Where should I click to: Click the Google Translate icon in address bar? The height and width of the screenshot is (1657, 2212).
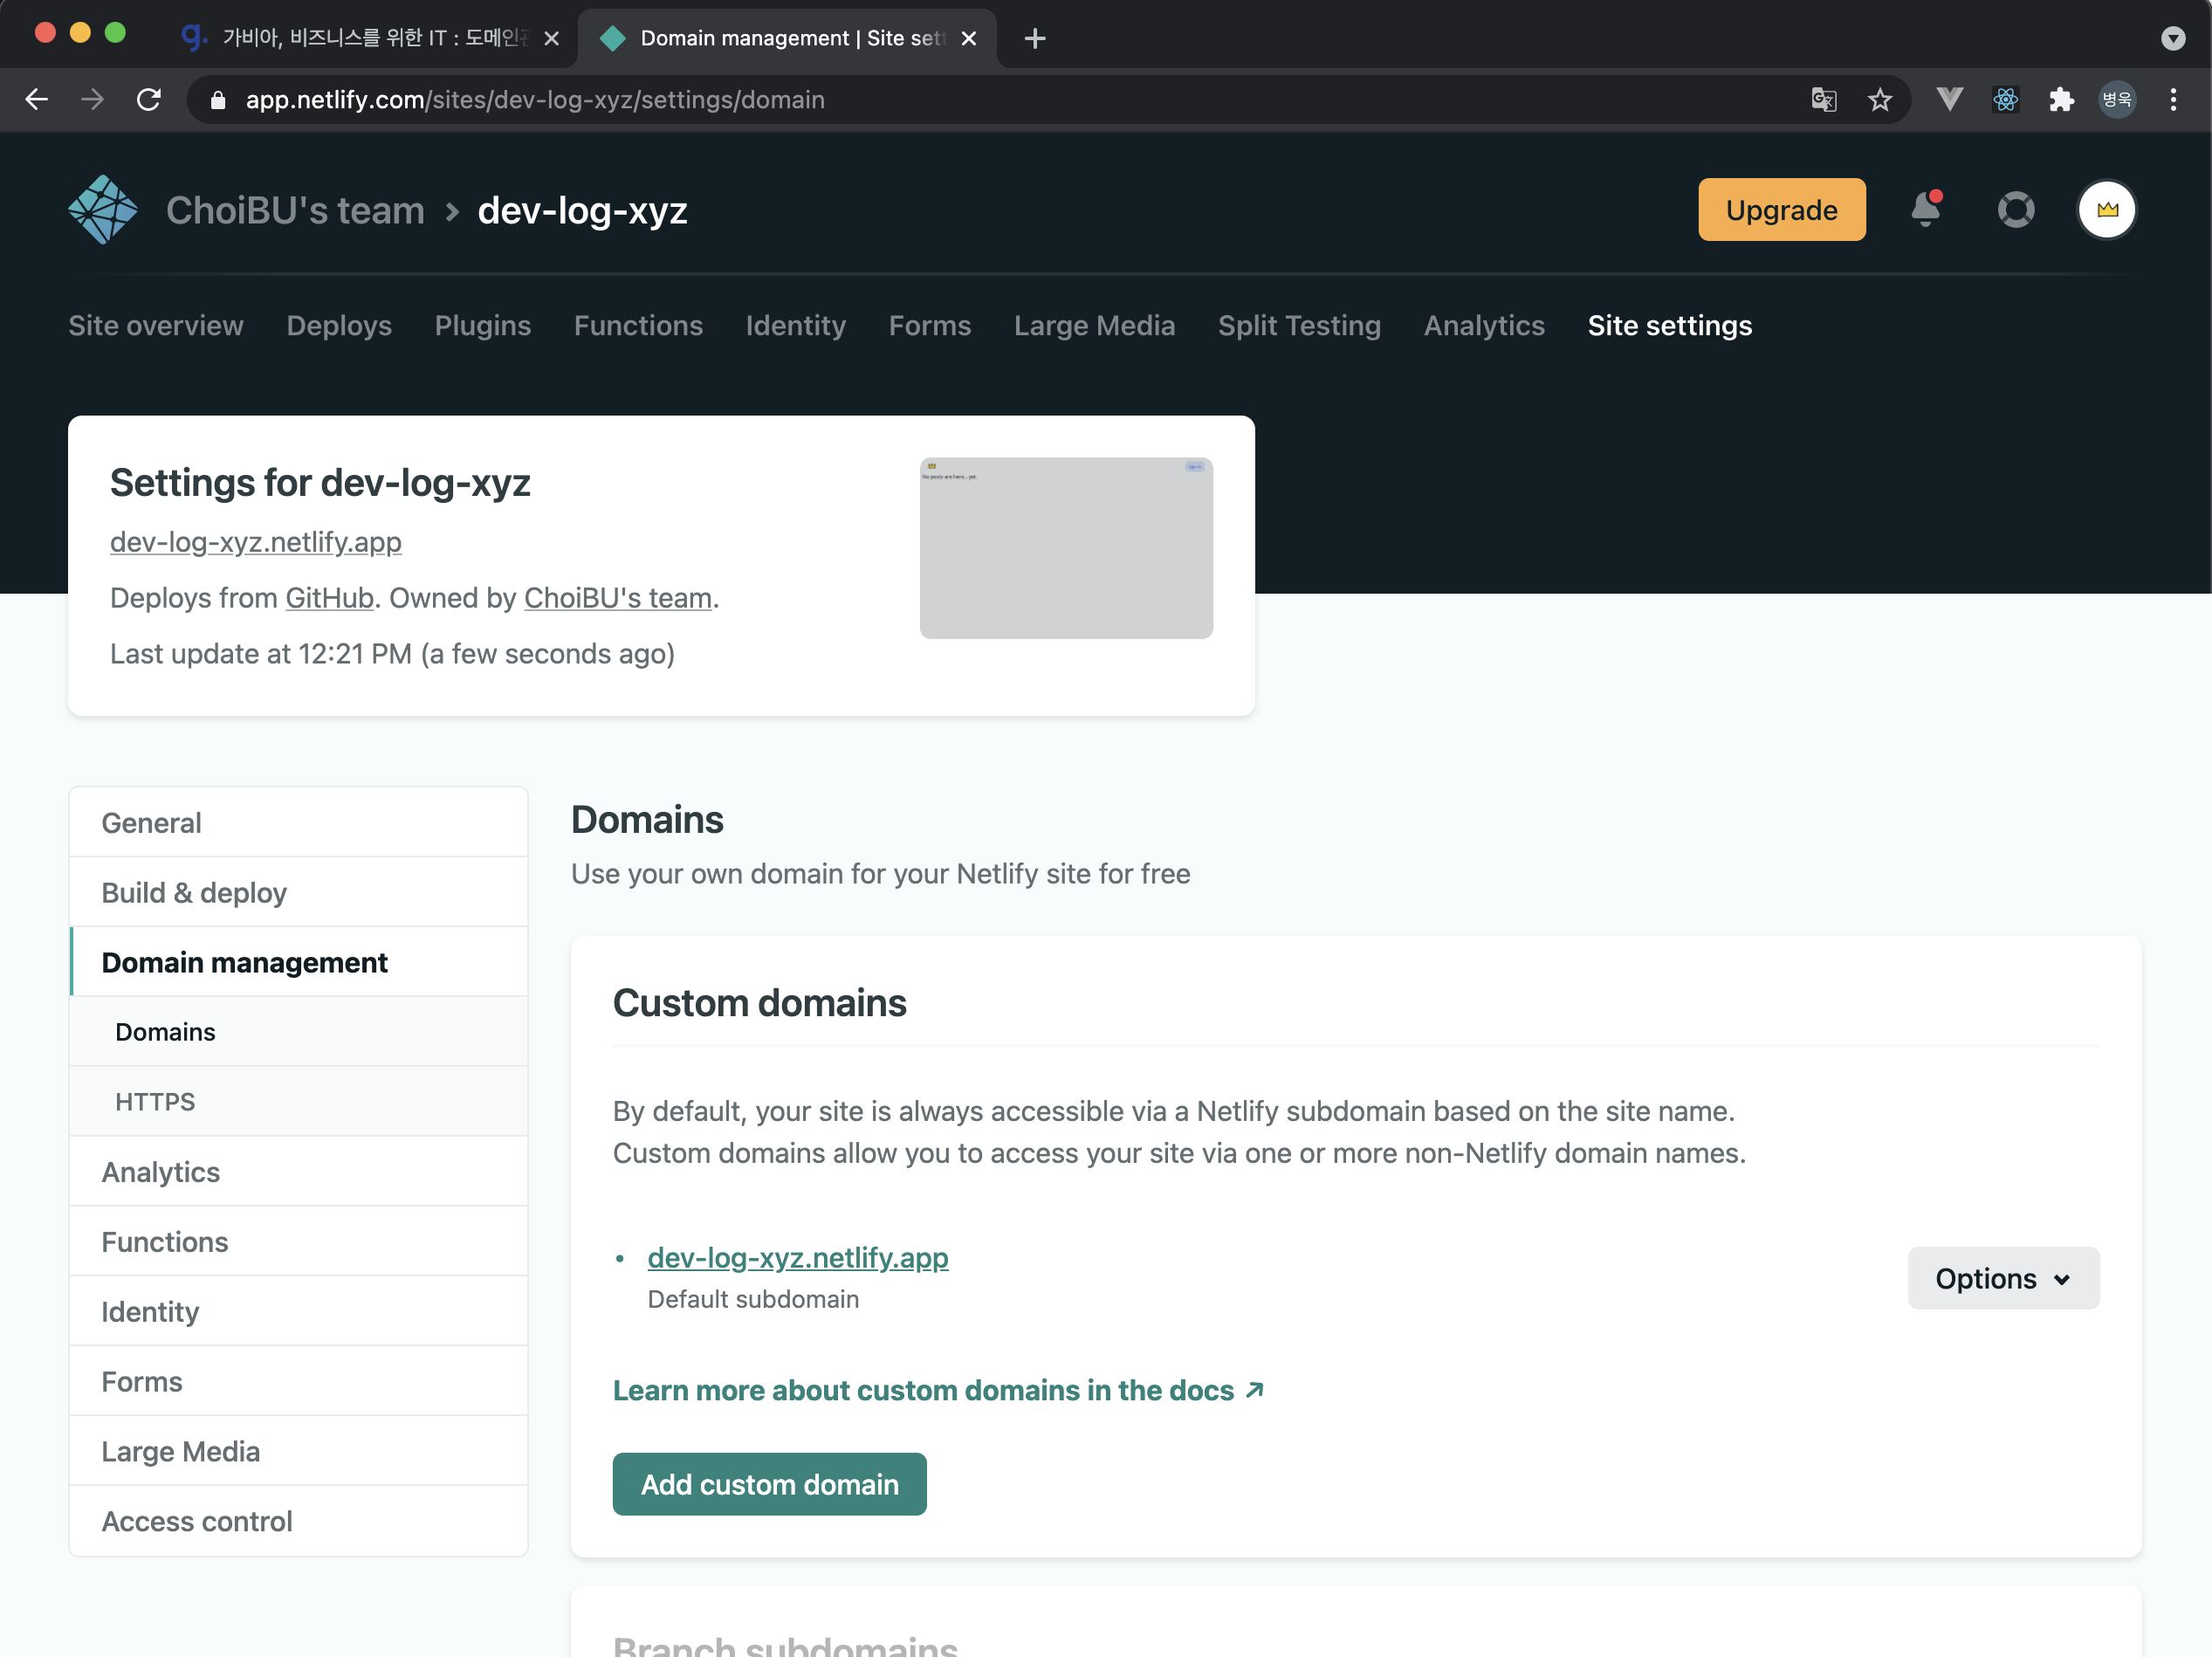1824,100
